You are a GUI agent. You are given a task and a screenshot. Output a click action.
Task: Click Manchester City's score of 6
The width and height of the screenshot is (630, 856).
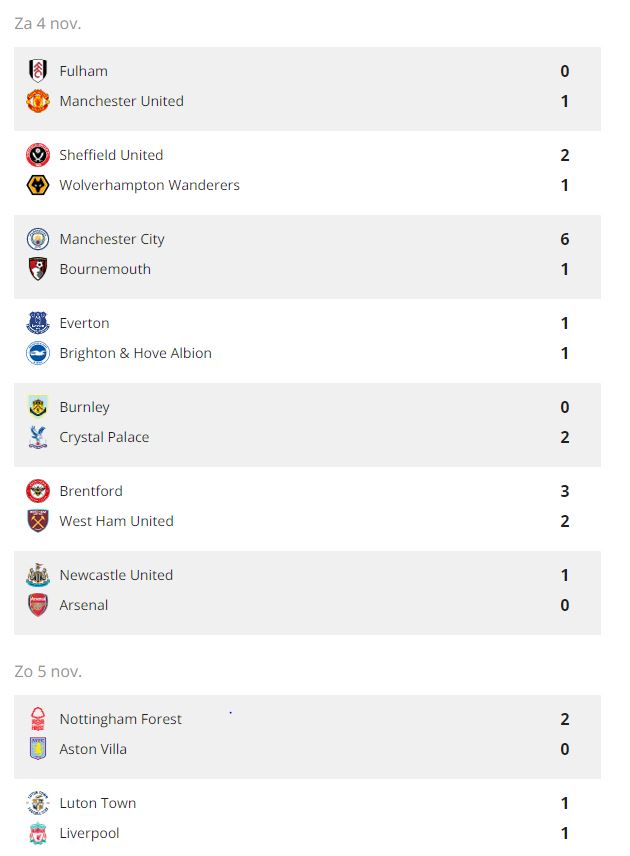pos(565,239)
